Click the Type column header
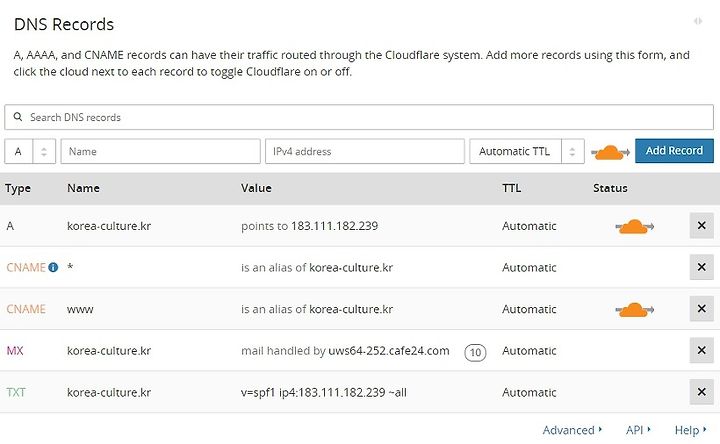This screenshot has width=720, height=444. click(x=18, y=189)
